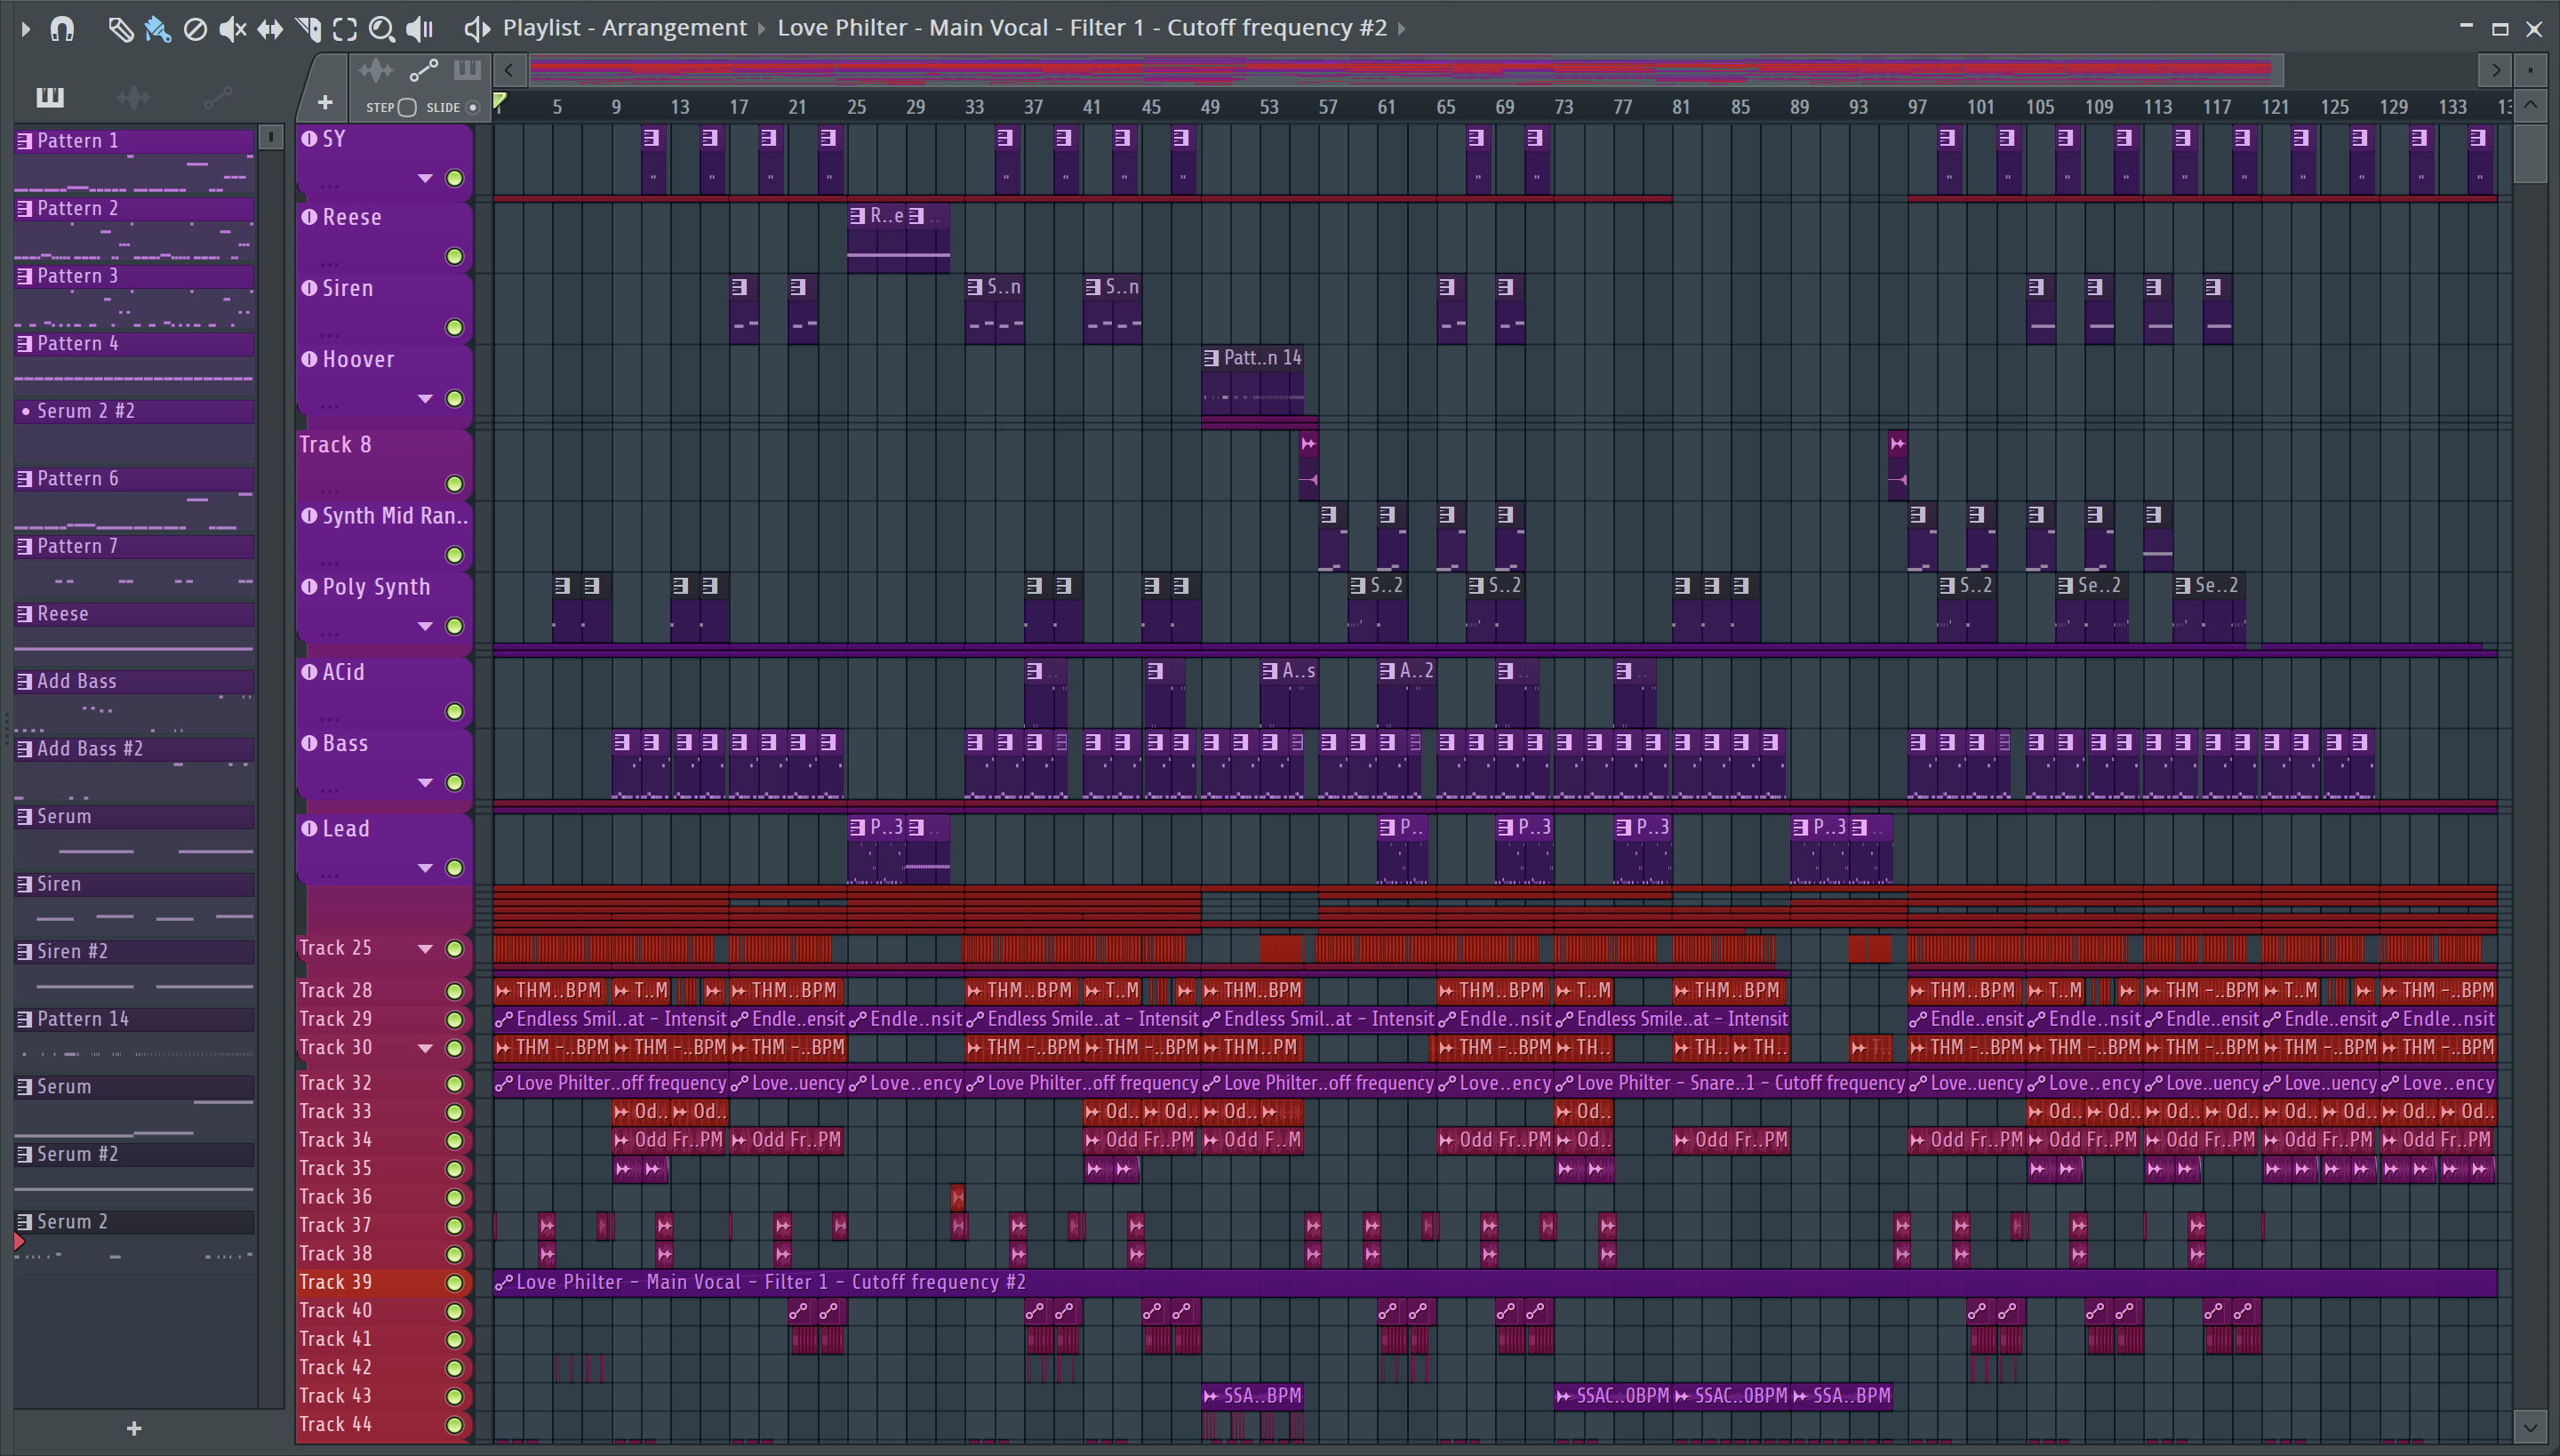This screenshot has height=1456, width=2560.
Task: Select the Slip edit arrows tool
Action: [x=270, y=28]
